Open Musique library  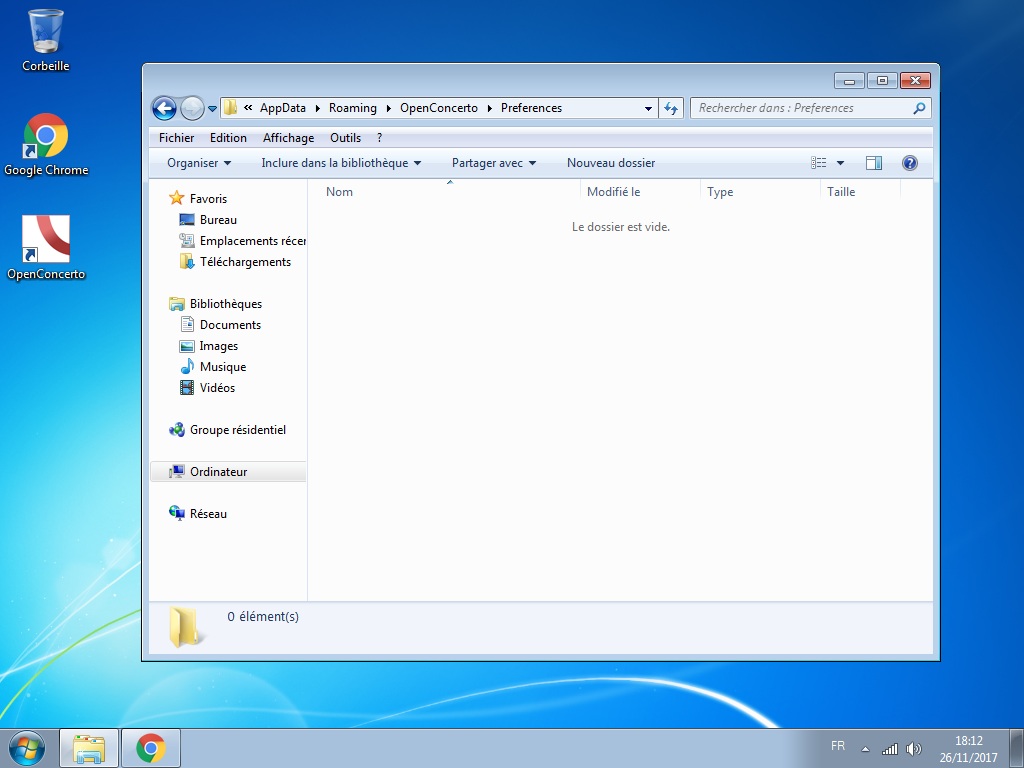223,367
